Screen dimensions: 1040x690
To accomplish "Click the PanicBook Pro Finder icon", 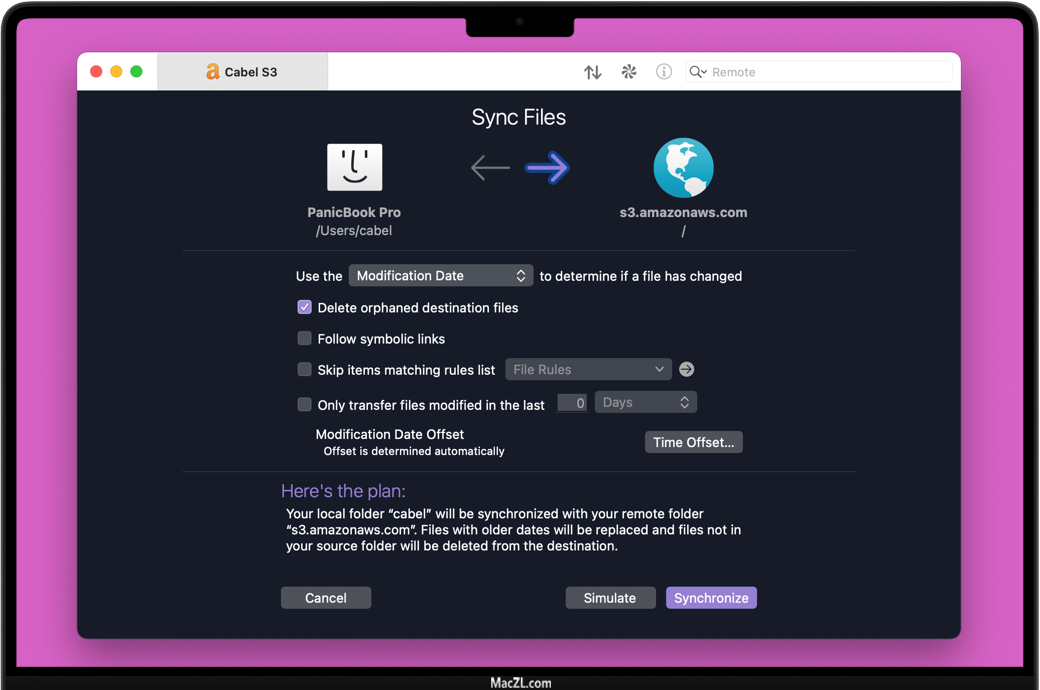I will click(355, 167).
